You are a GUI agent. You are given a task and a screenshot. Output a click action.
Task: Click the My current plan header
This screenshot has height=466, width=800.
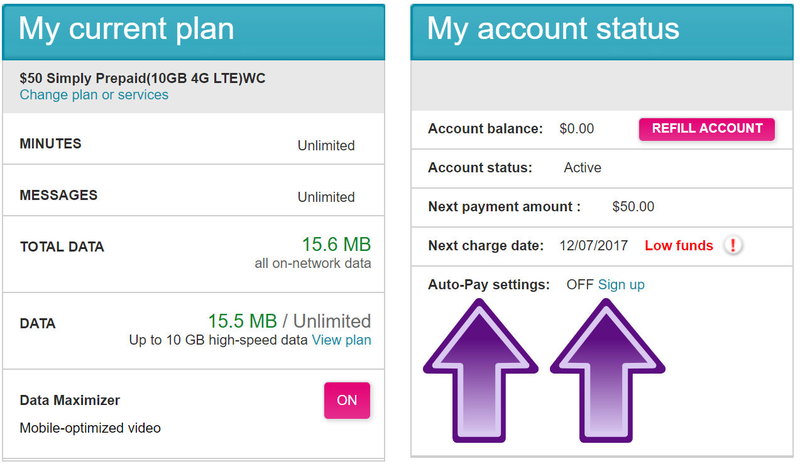[193, 32]
